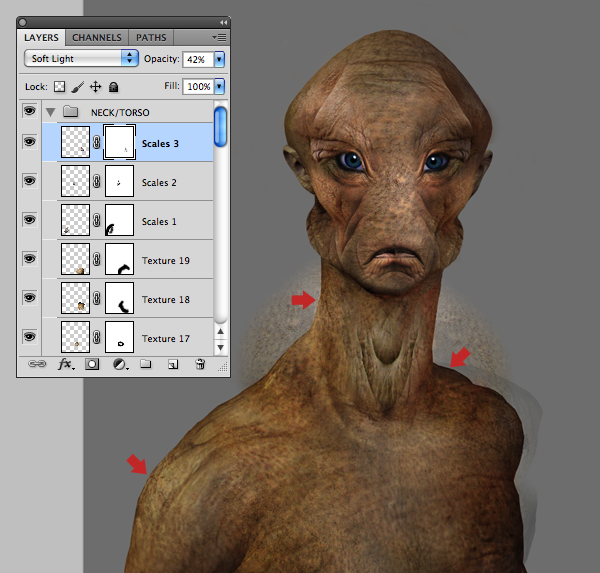Switch to the Channels tab

pyautogui.click(x=97, y=38)
